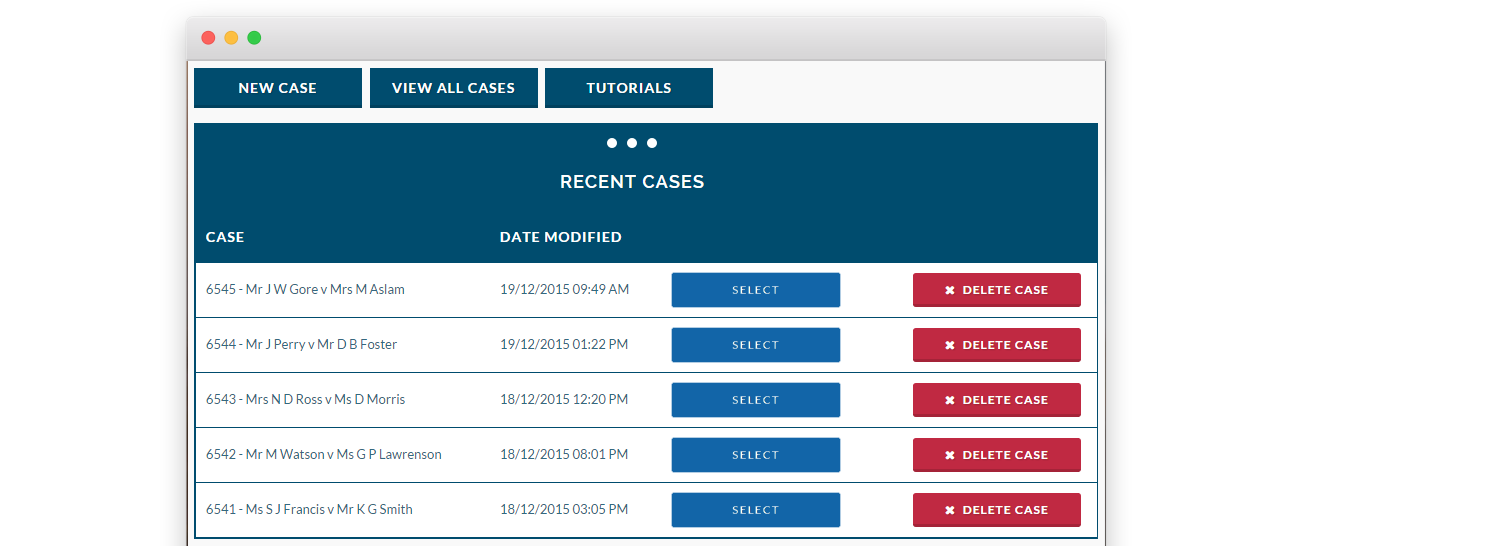Click the Date Modified column header
1500x546 pixels.
click(x=560, y=237)
